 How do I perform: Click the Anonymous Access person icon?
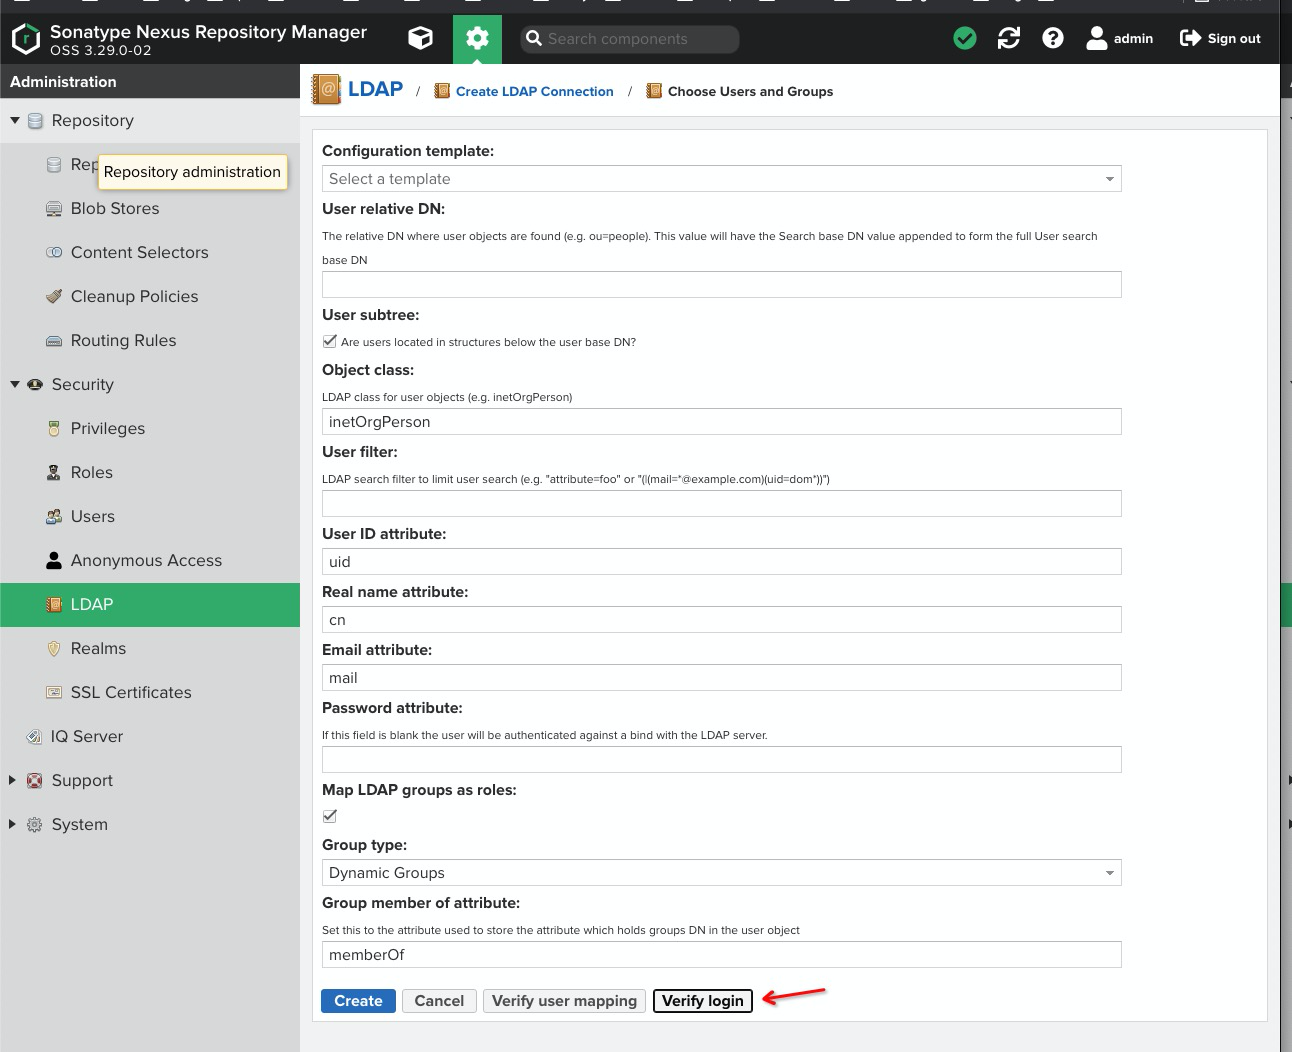[54, 560]
